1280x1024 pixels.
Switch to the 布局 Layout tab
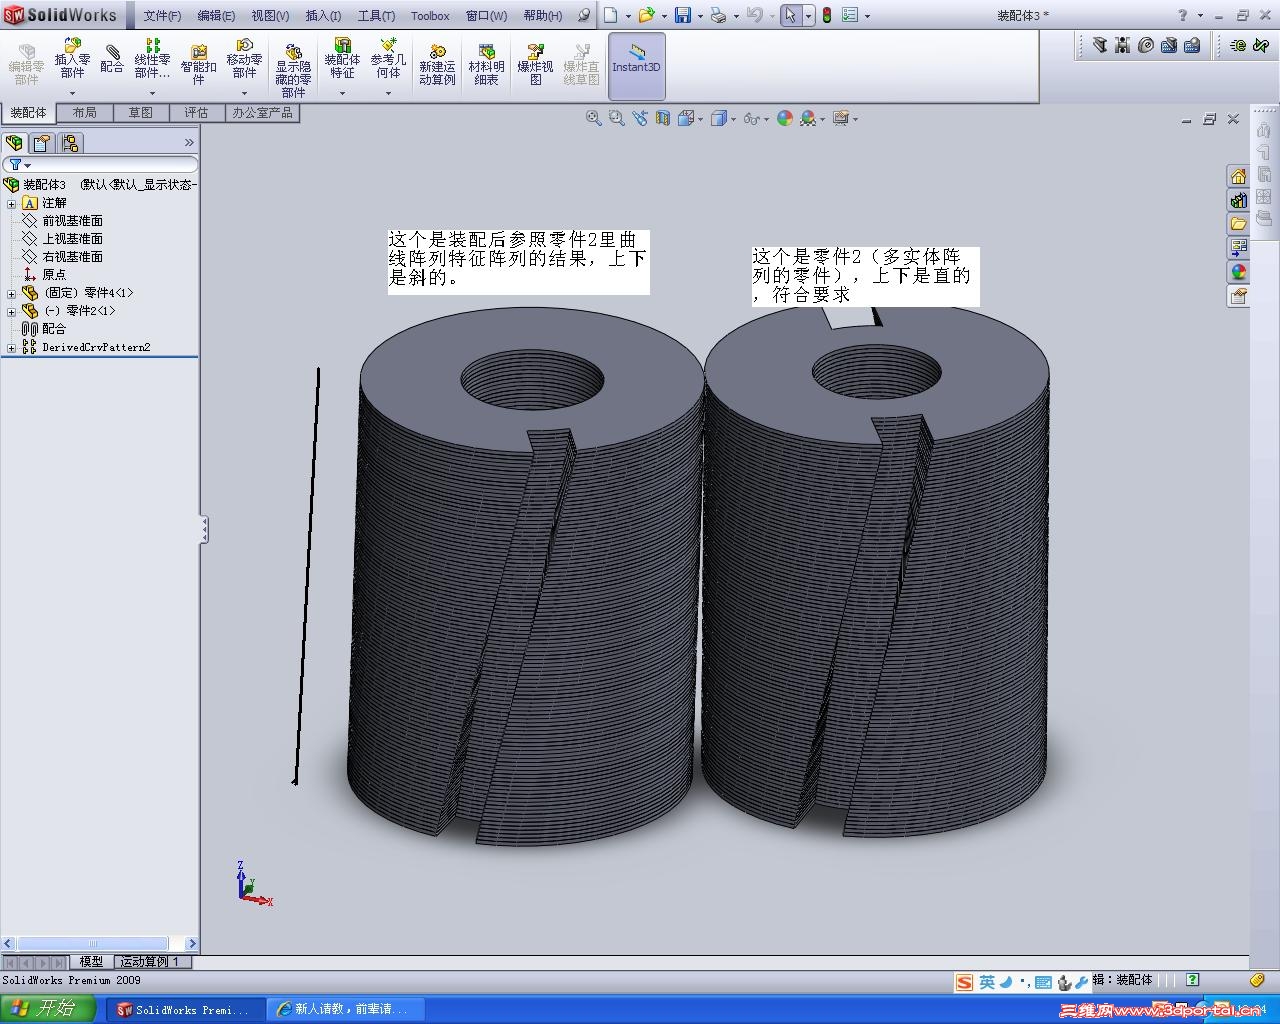click(x=85, y=113)
